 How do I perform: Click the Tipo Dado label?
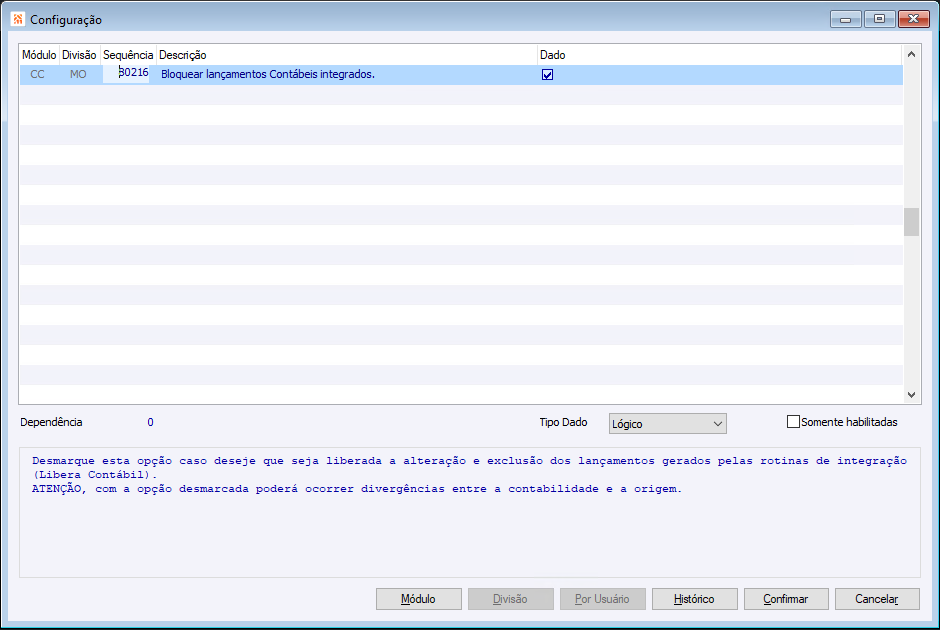pos(563,422)
